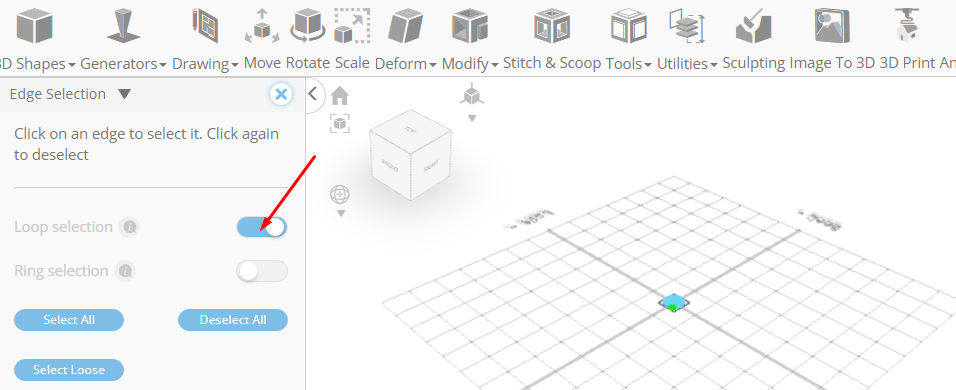Image resolution: width=956 pixels, height=390 pixels.
Task: Collapse the side panel with chevron
Action: pyautogui.click(x=313, y=94)
